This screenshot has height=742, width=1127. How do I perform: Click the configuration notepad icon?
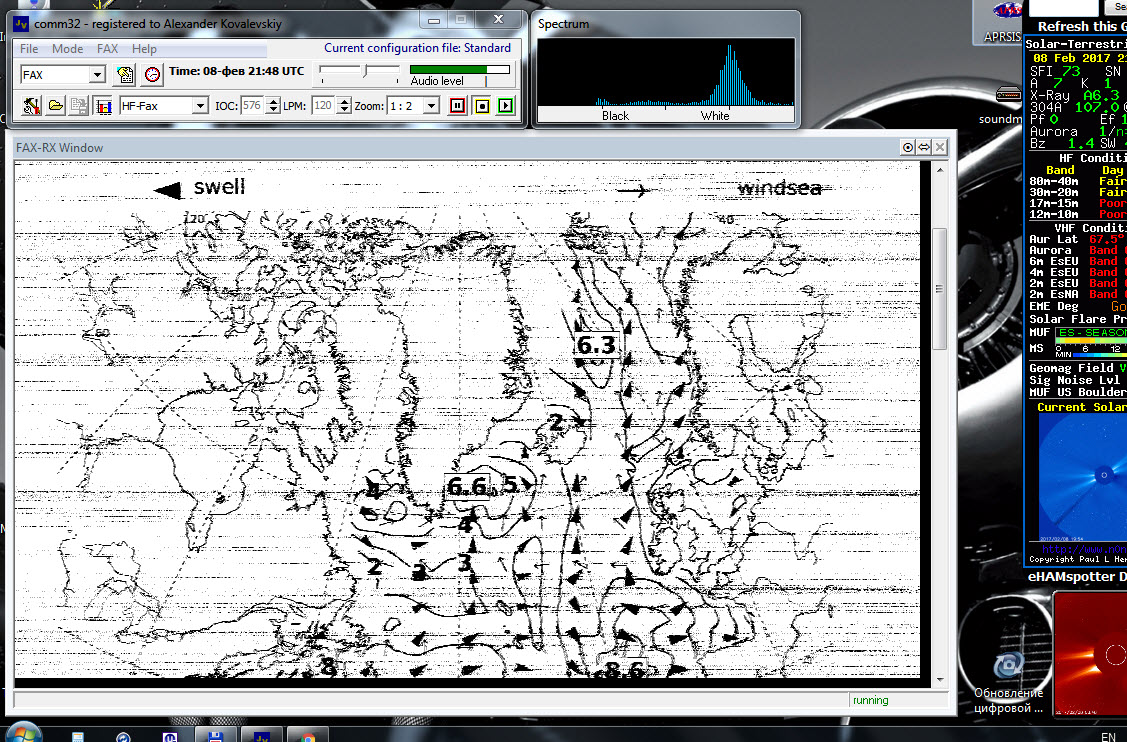tap(125, 74)
